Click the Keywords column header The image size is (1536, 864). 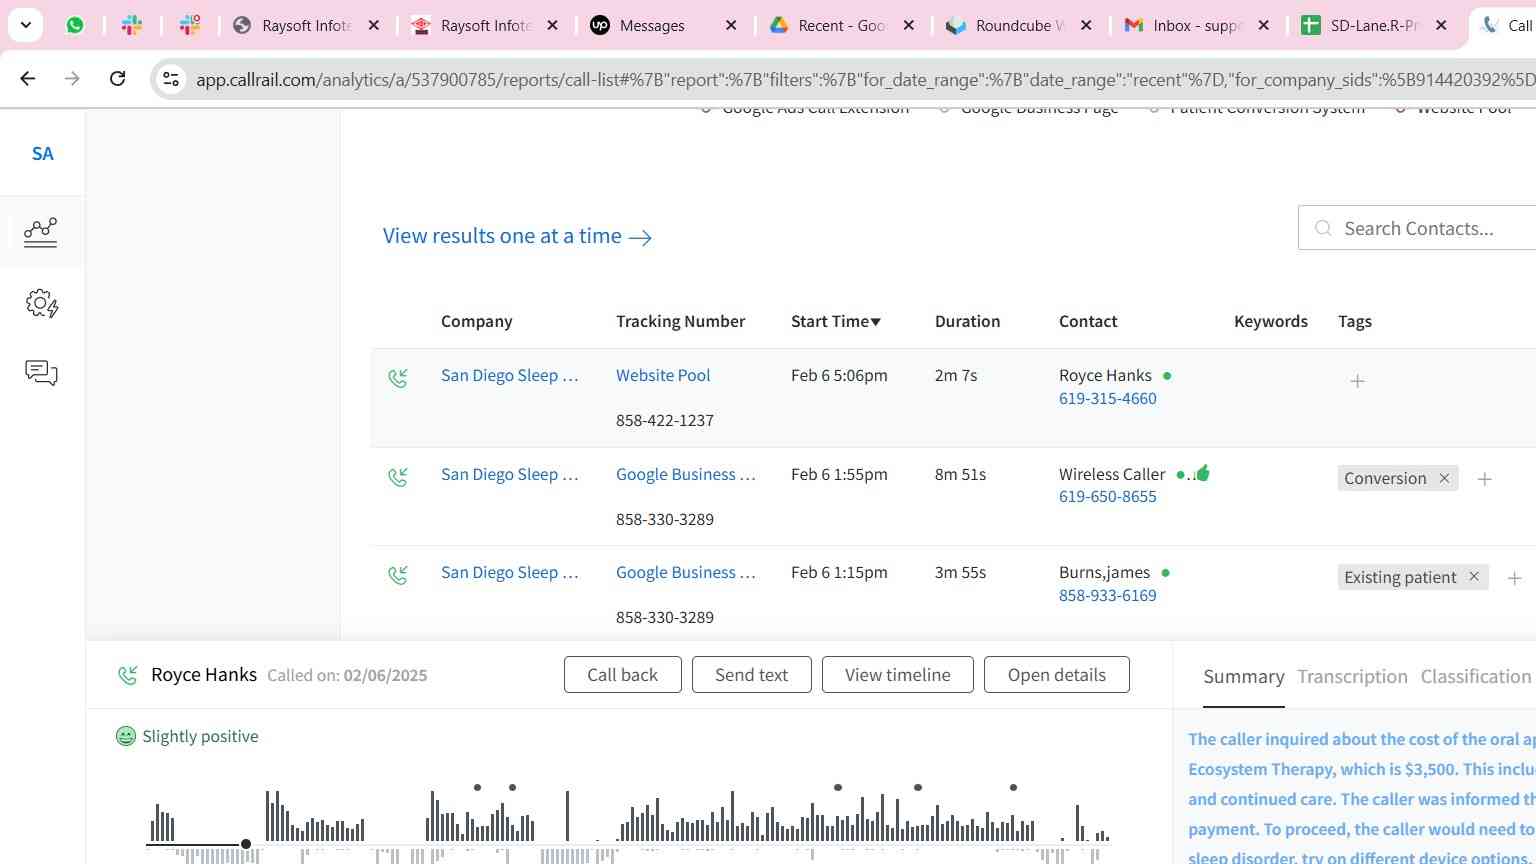pos(1270,321)
